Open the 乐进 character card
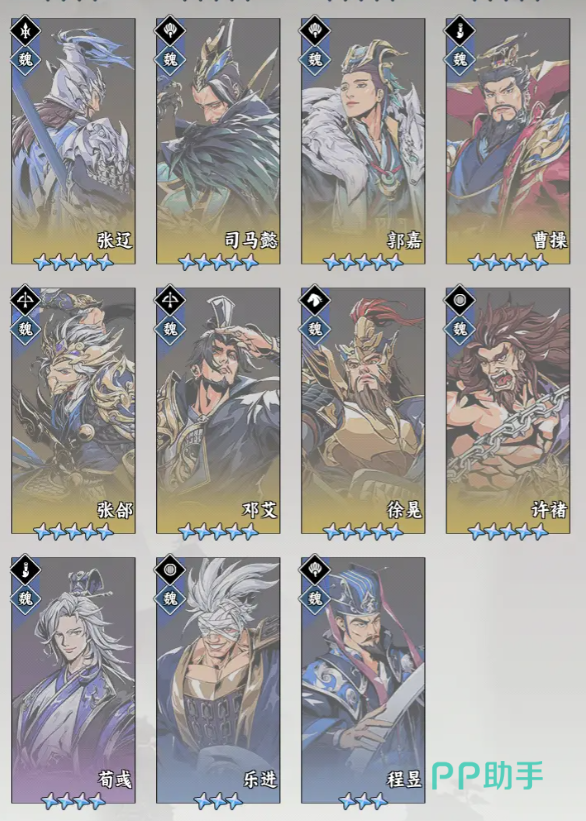This screenshot has height=821, width=586. pos(218,680)
